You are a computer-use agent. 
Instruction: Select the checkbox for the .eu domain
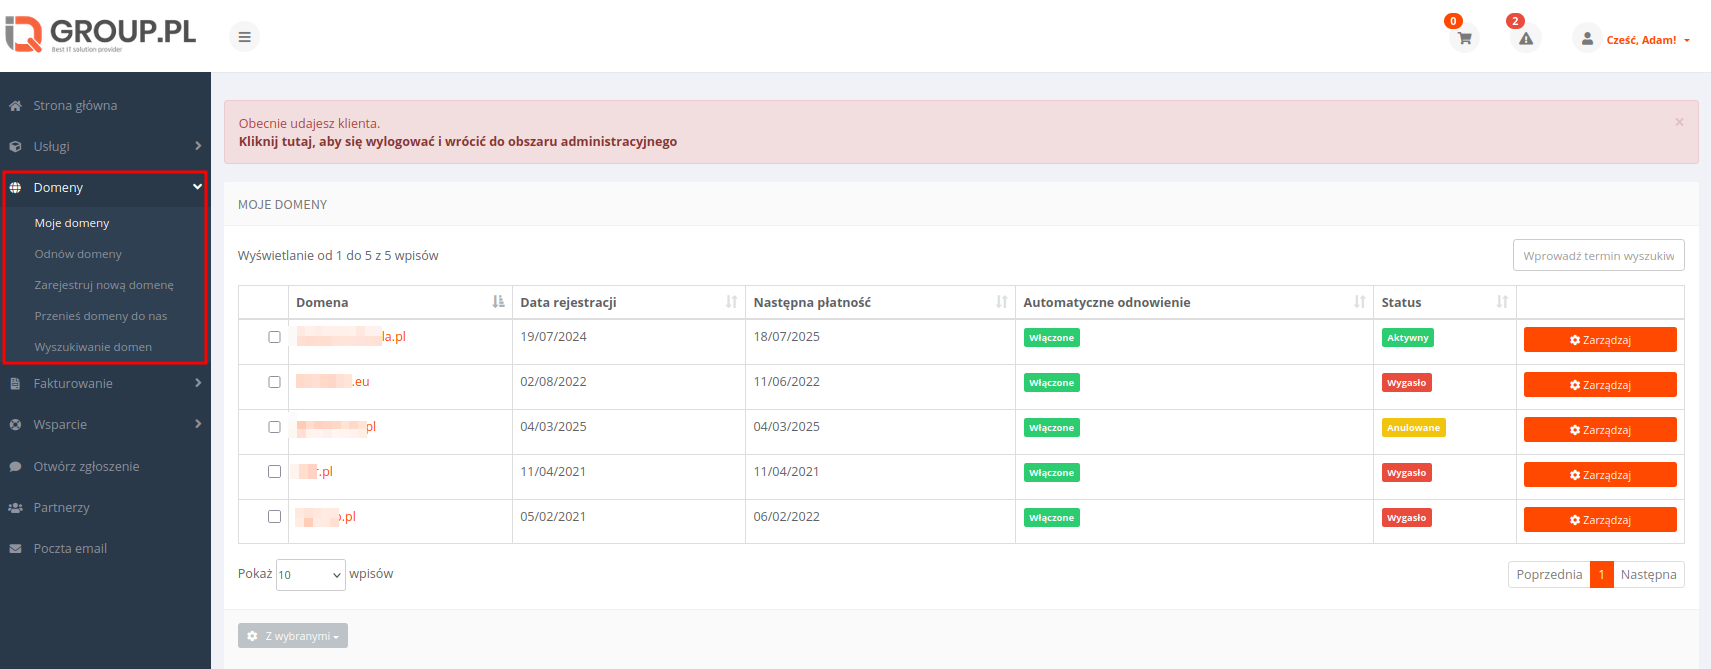pyautogui.click(x=274, y=382)
